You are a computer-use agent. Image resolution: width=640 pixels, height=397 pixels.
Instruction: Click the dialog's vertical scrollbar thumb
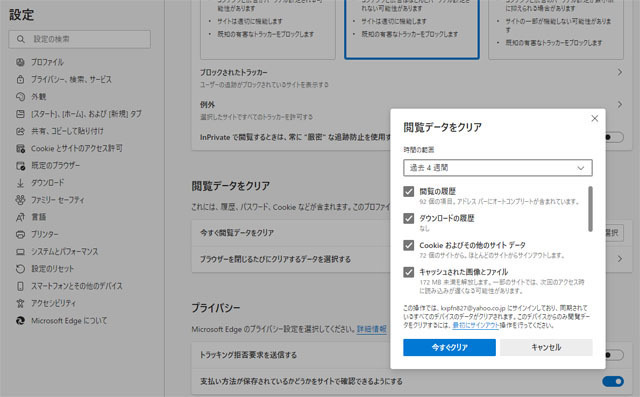point(590,208)
